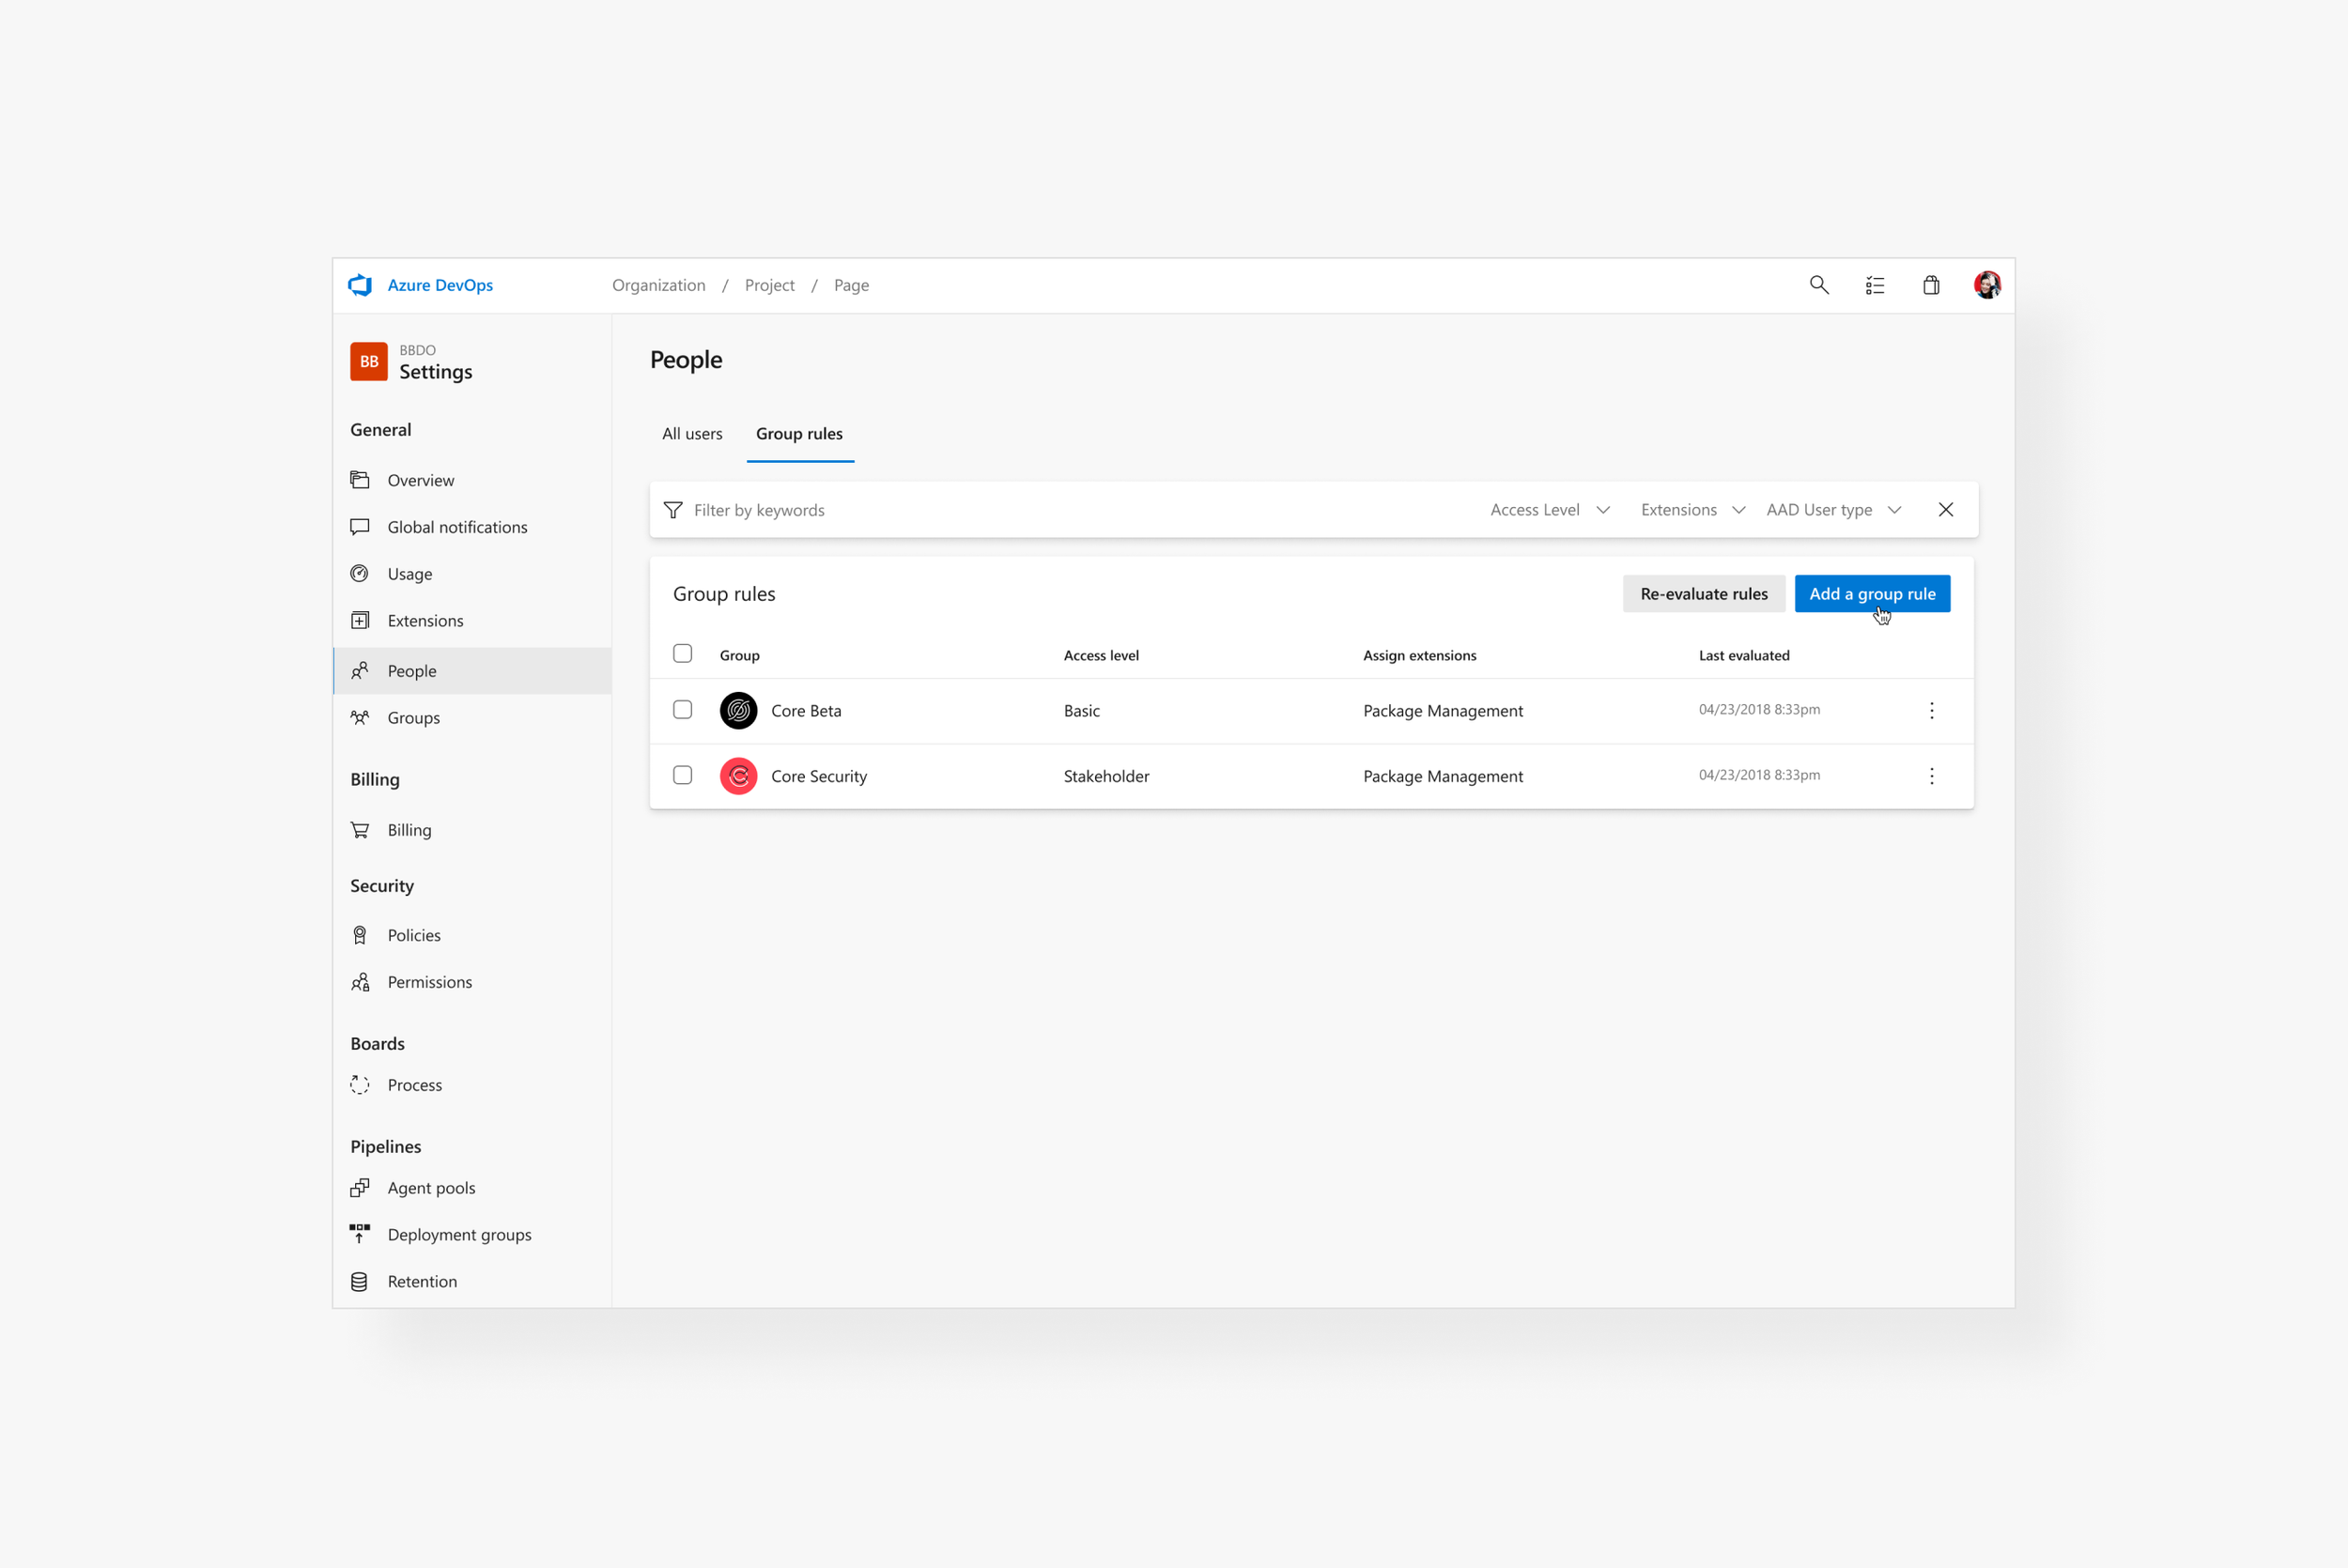Click the Extensions sidebar icon
2348x1568 pixels.
[360, 621]
